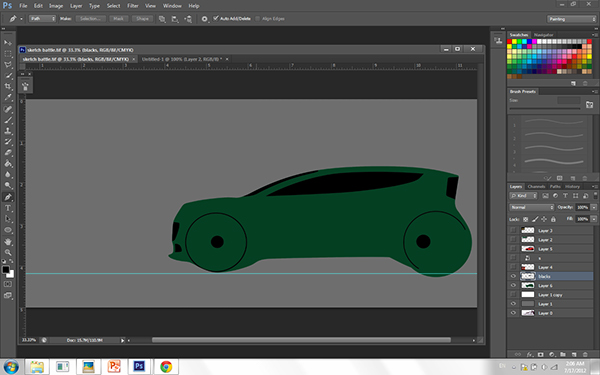Open the layer Kind filter dropdown
Screen dimensions: 600x375
point(523,196)
